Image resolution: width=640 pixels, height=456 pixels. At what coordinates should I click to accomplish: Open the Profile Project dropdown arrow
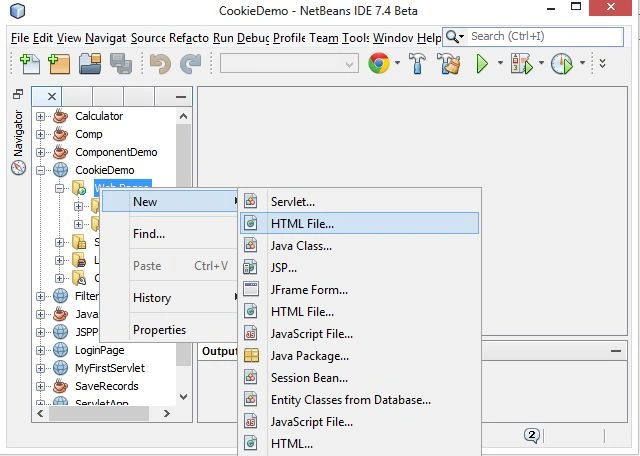[x=582, y=63]
